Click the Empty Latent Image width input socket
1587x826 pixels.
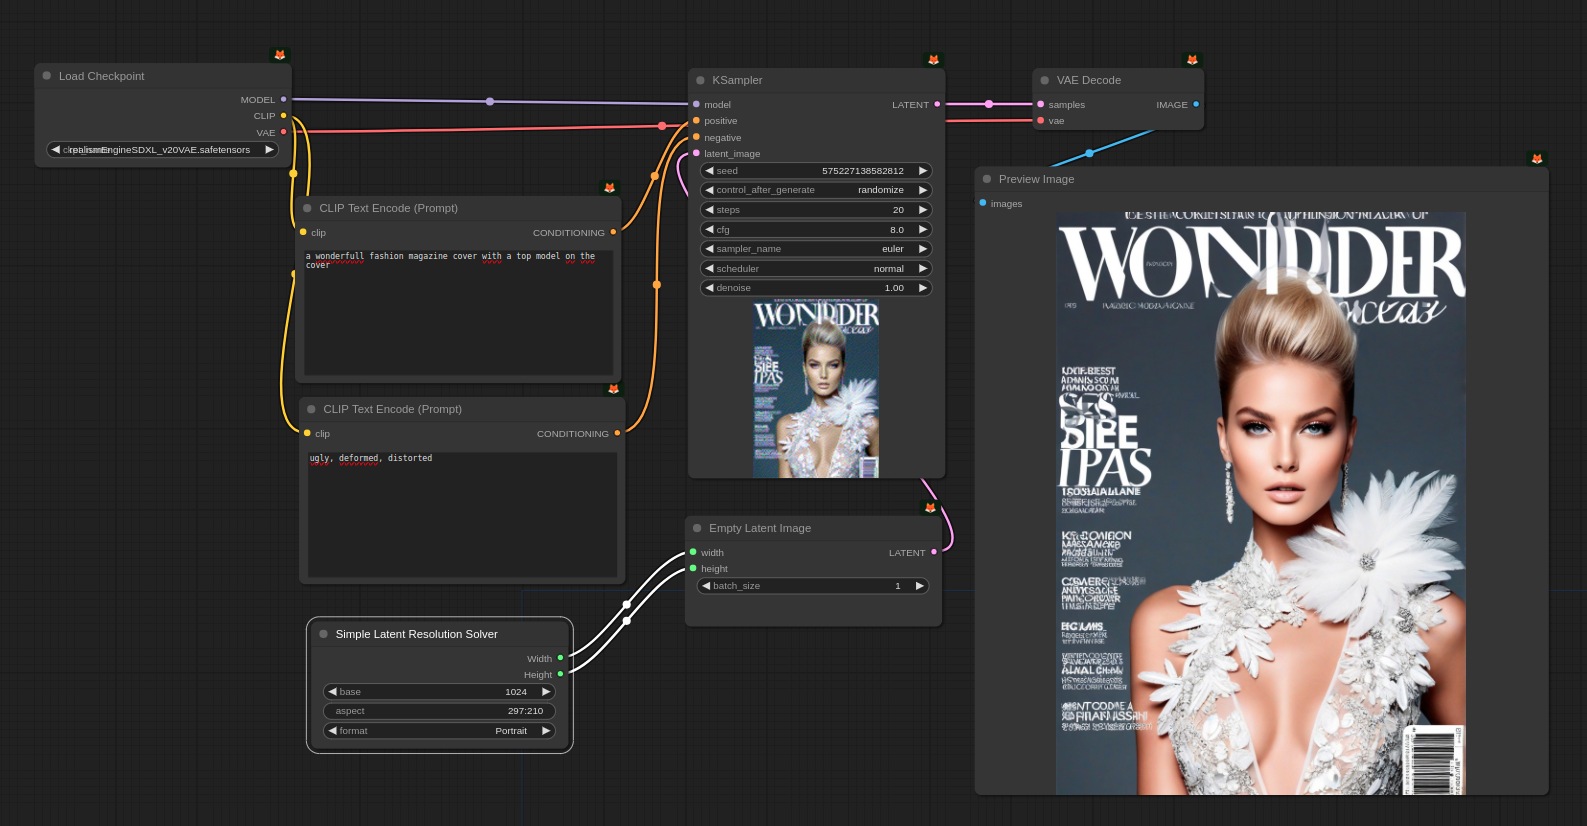[x=693, y=552]
